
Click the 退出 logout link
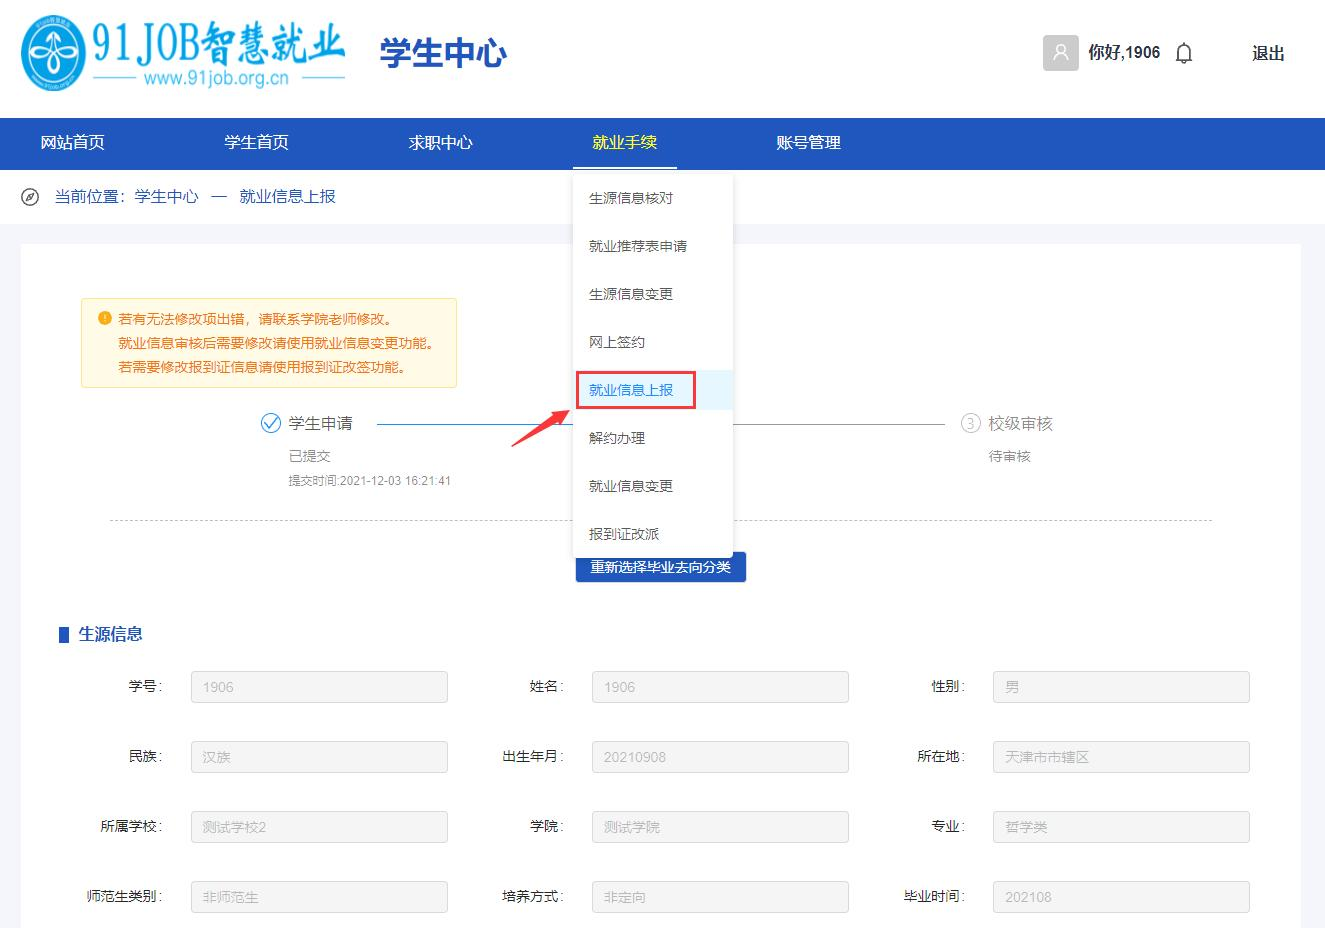tap(1268, 54)
